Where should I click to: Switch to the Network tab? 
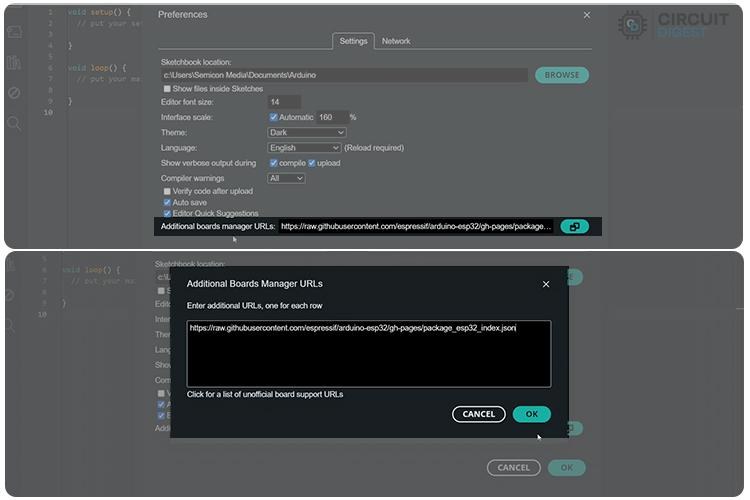coord(396,41)
